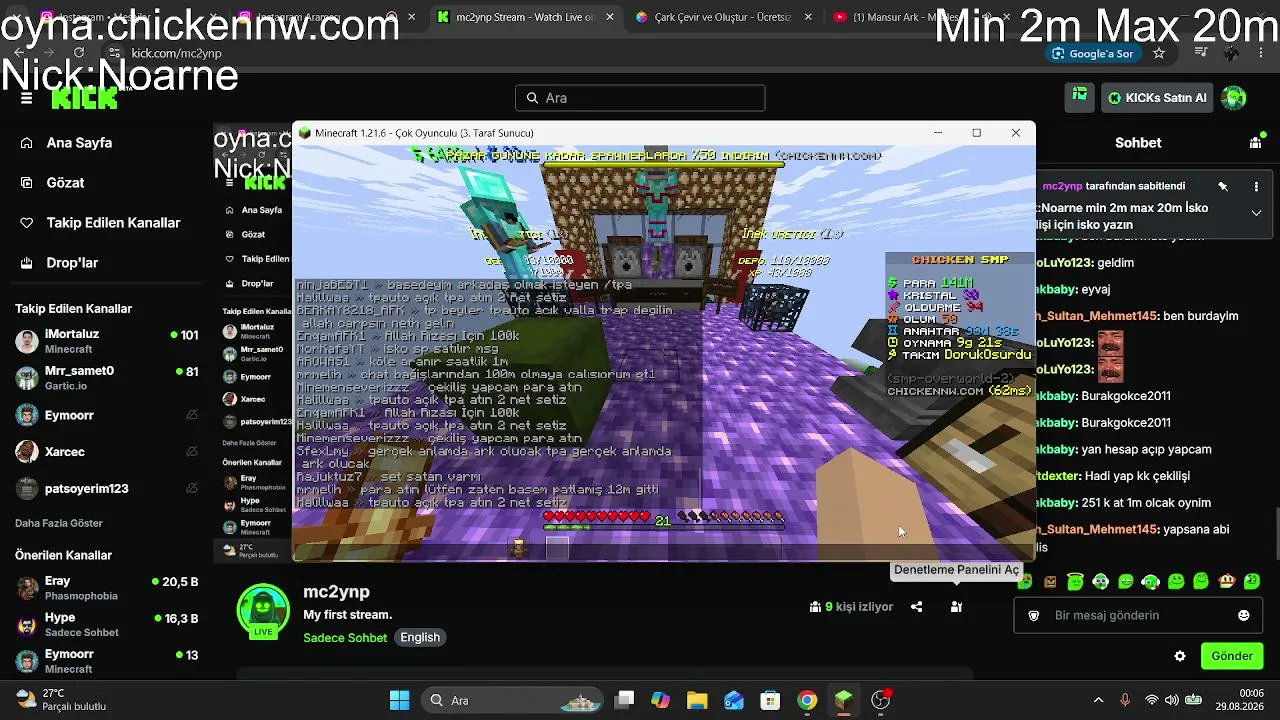The height and width of the screenshot is (720, 1280).
Task: Open chat settings gear
Action: 1180,656
